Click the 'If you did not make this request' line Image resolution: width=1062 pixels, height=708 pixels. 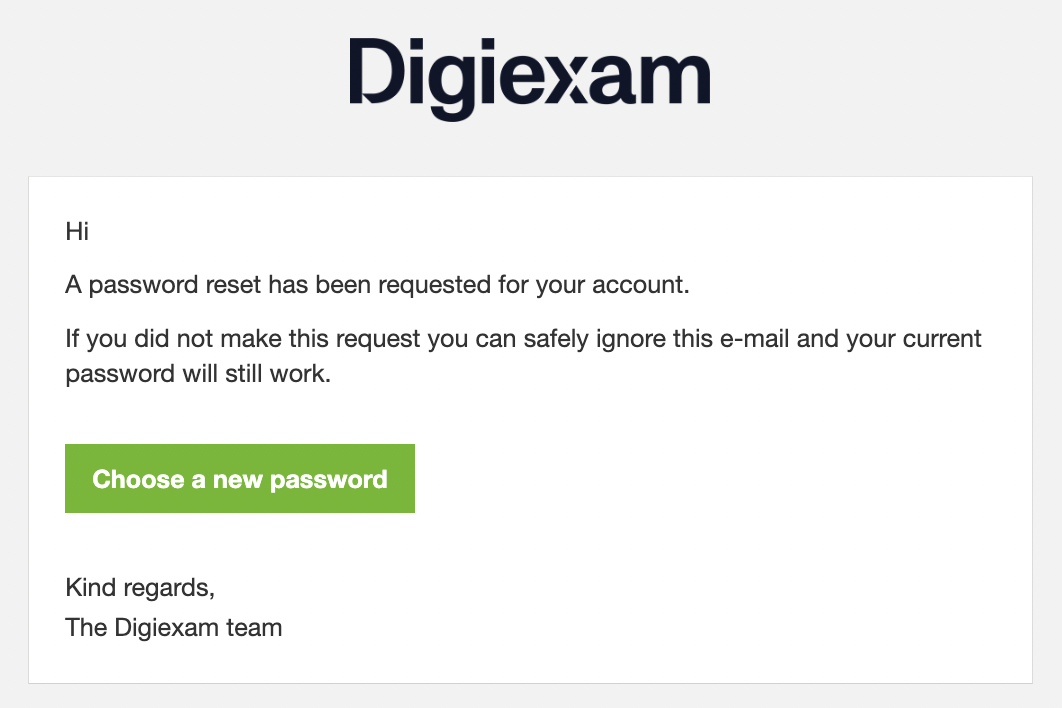click(523, 339)
